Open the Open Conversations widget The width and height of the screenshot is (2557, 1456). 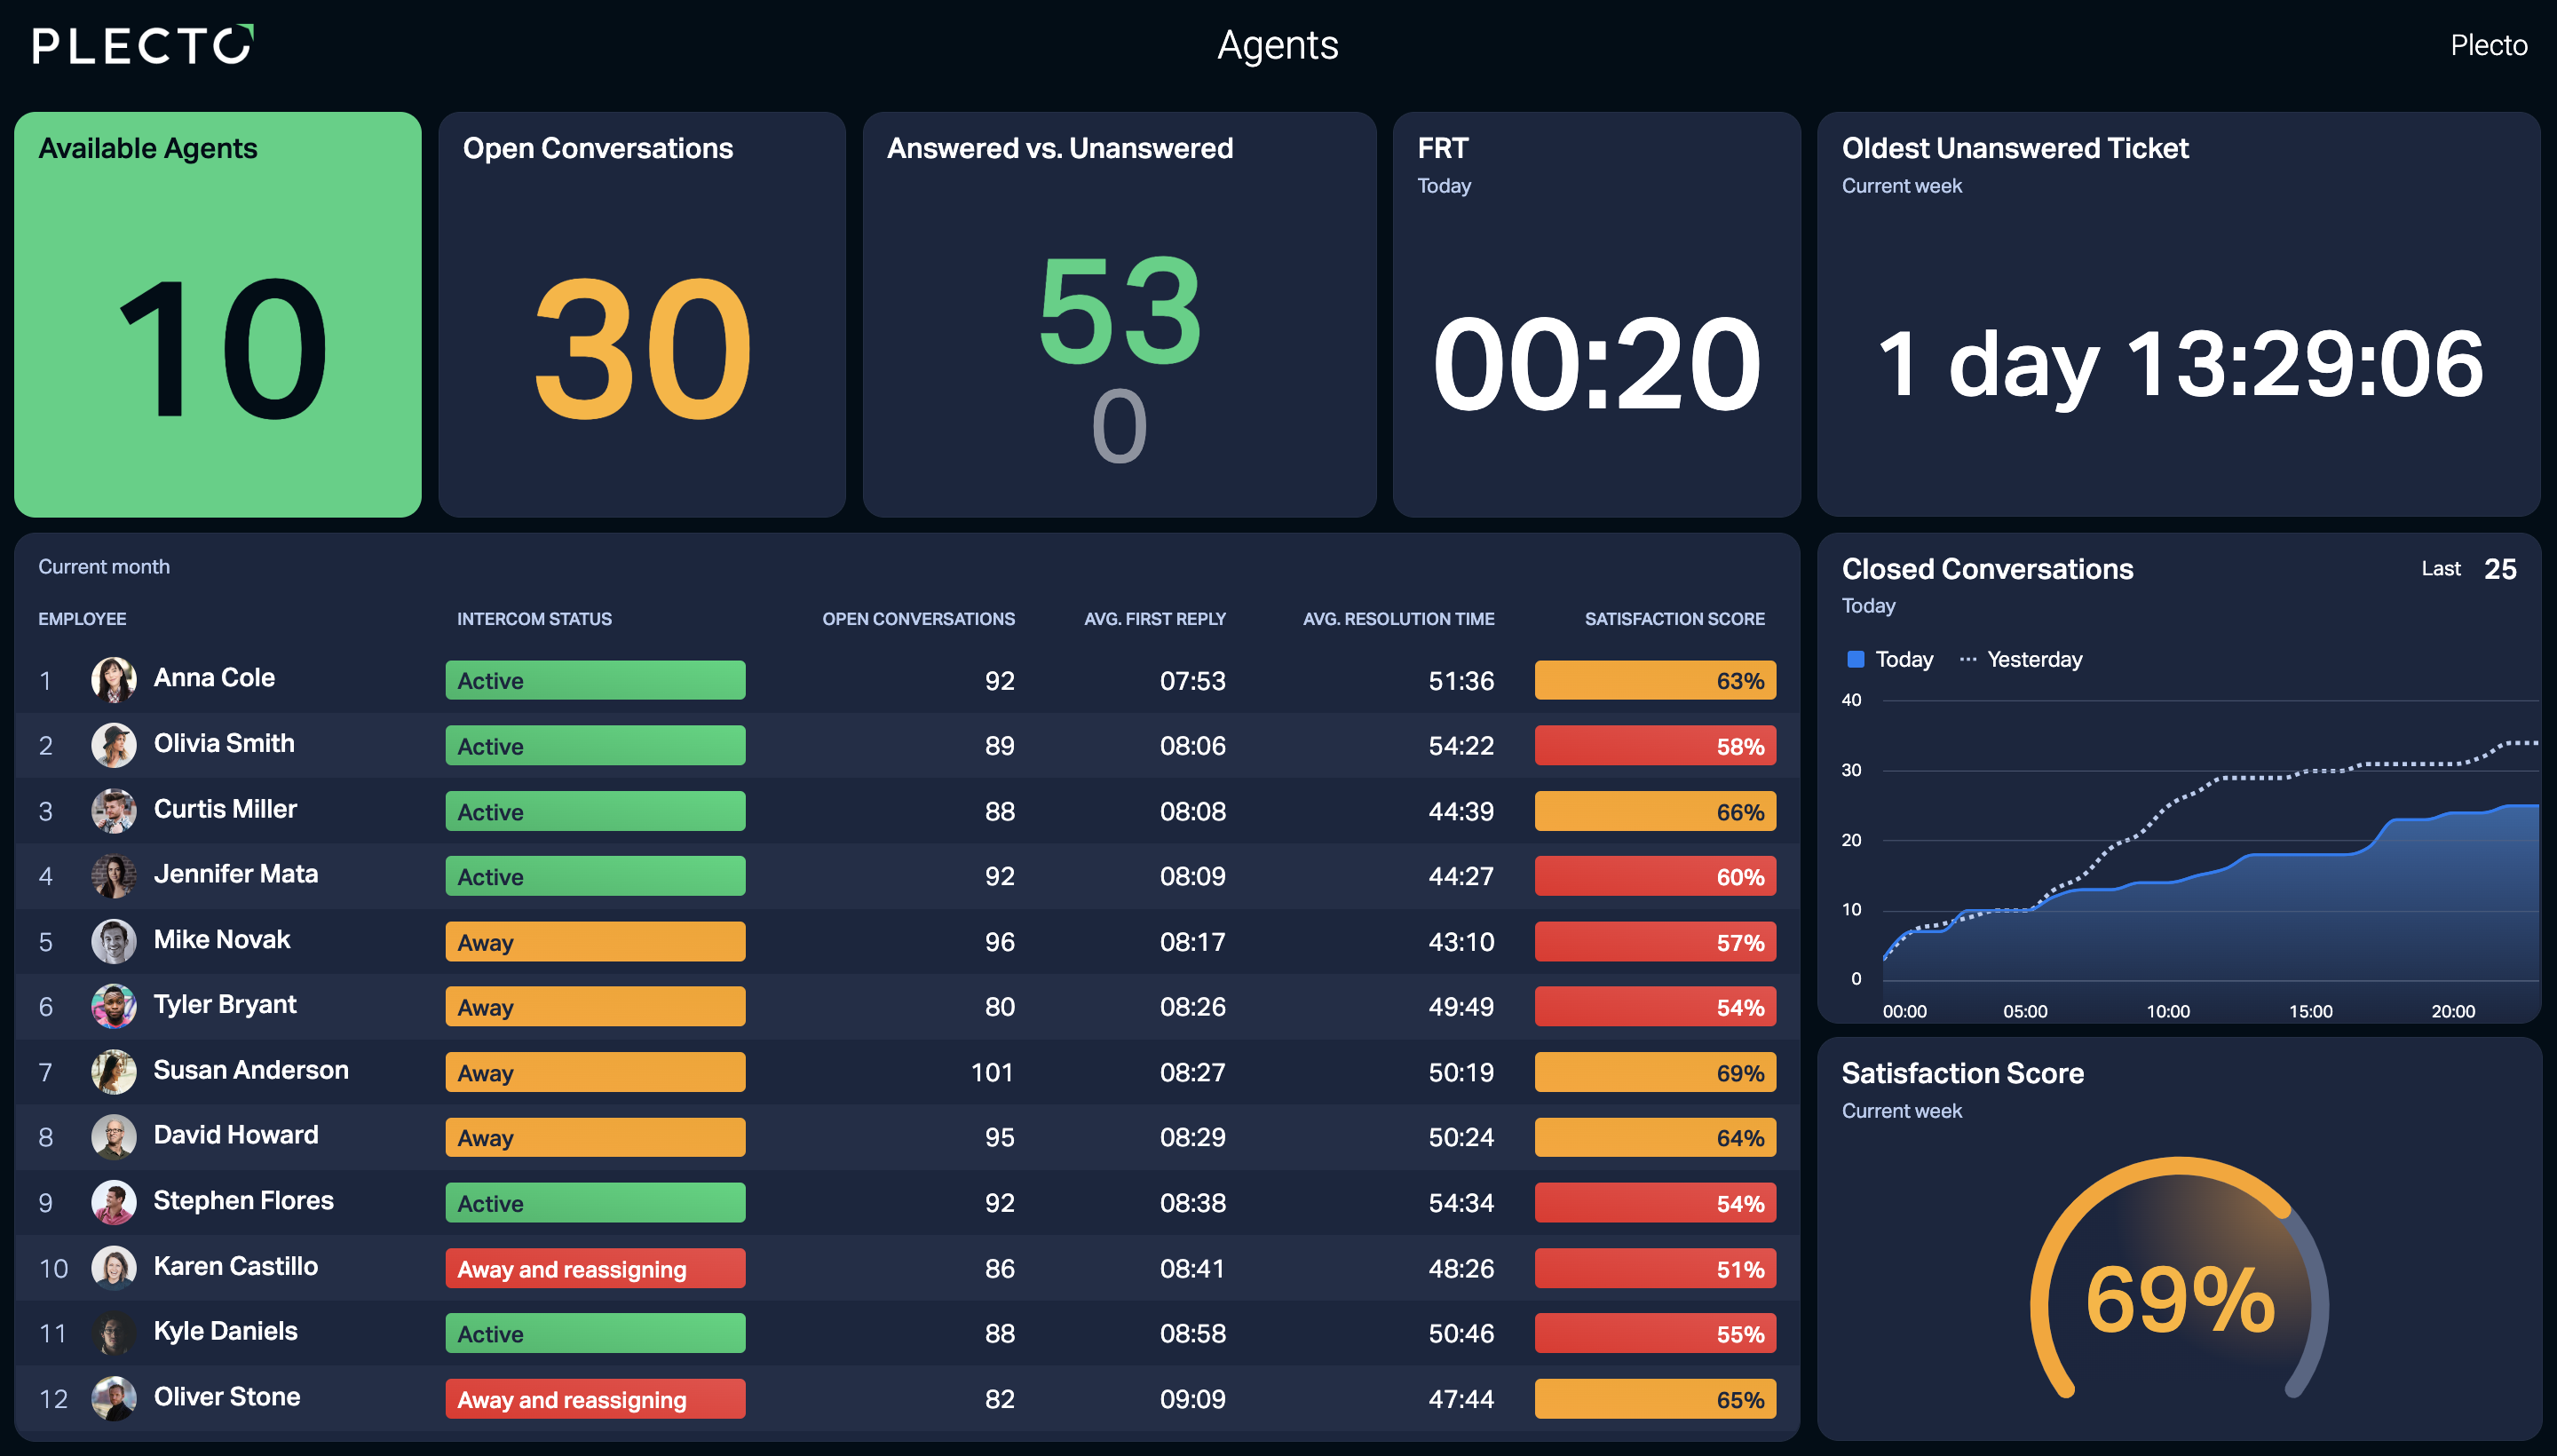coord(642,314)
